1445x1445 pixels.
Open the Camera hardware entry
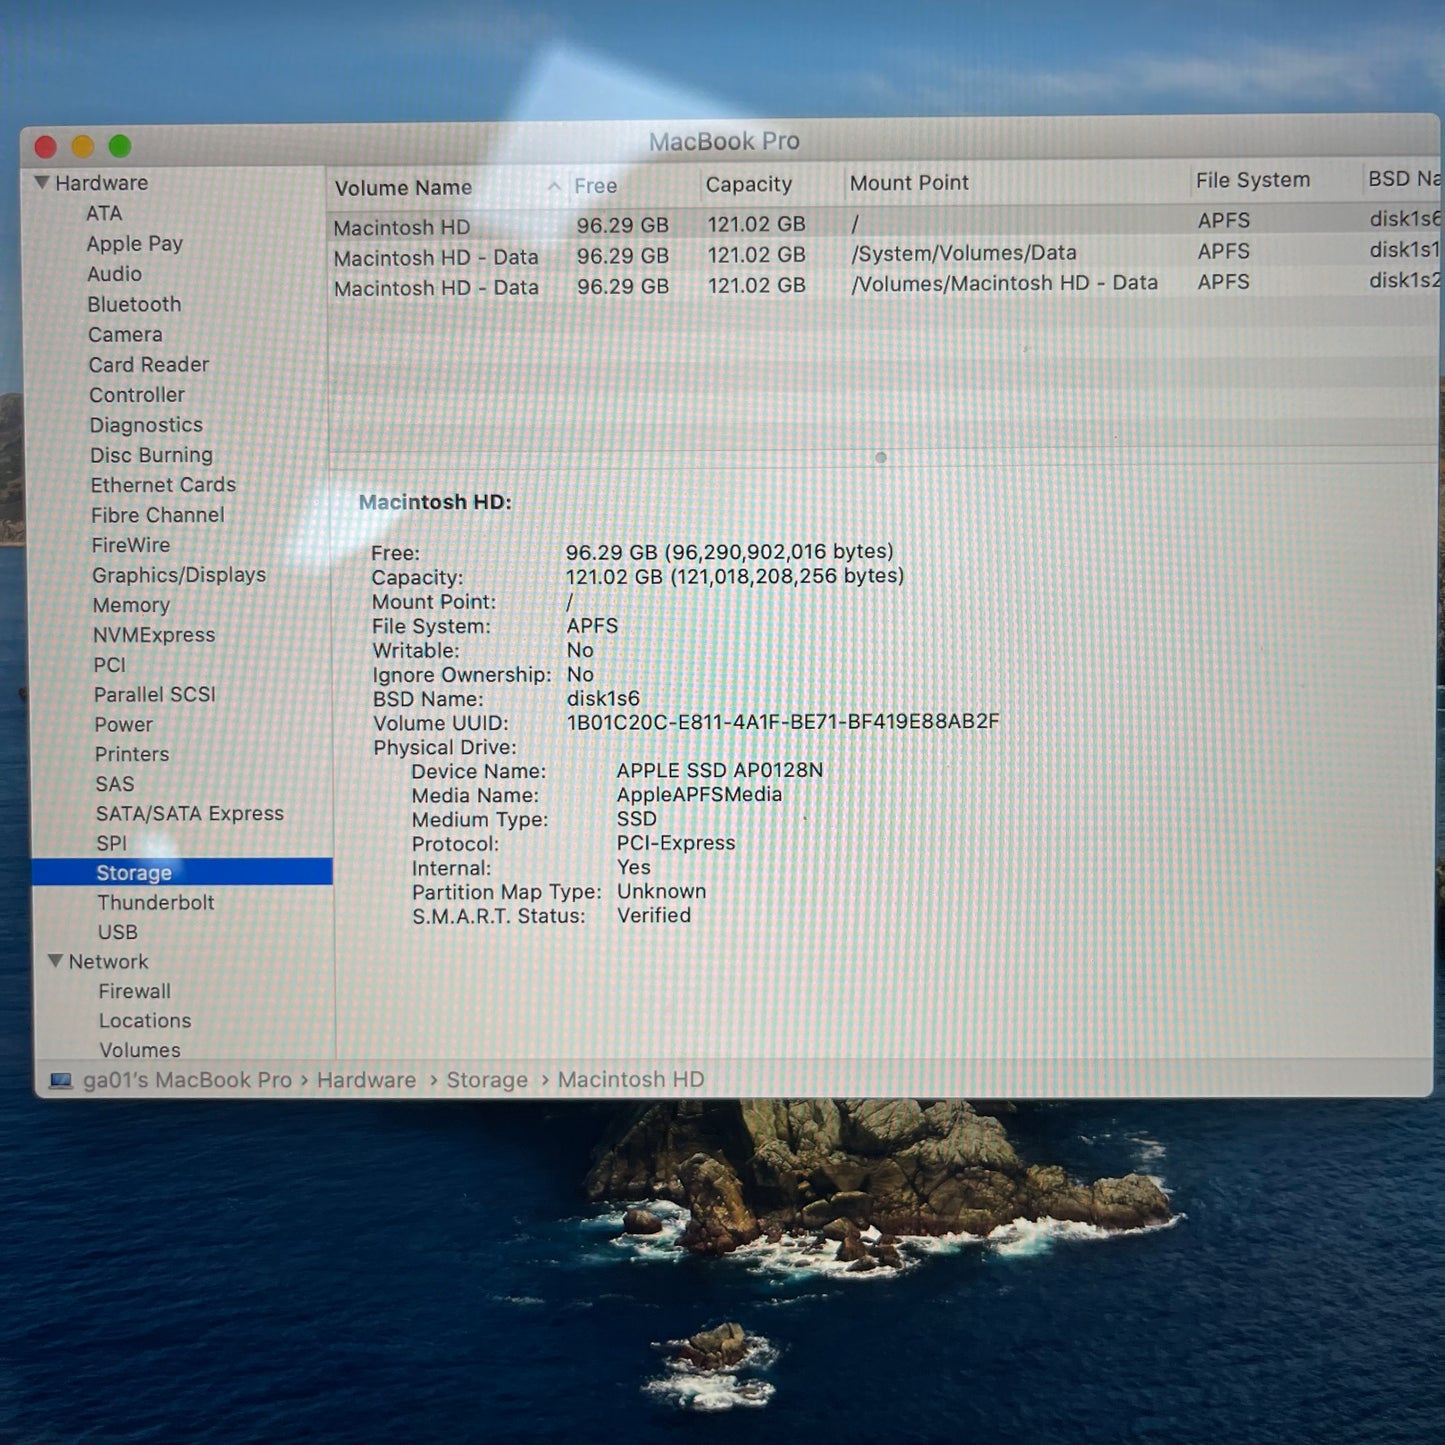point(125,334)
